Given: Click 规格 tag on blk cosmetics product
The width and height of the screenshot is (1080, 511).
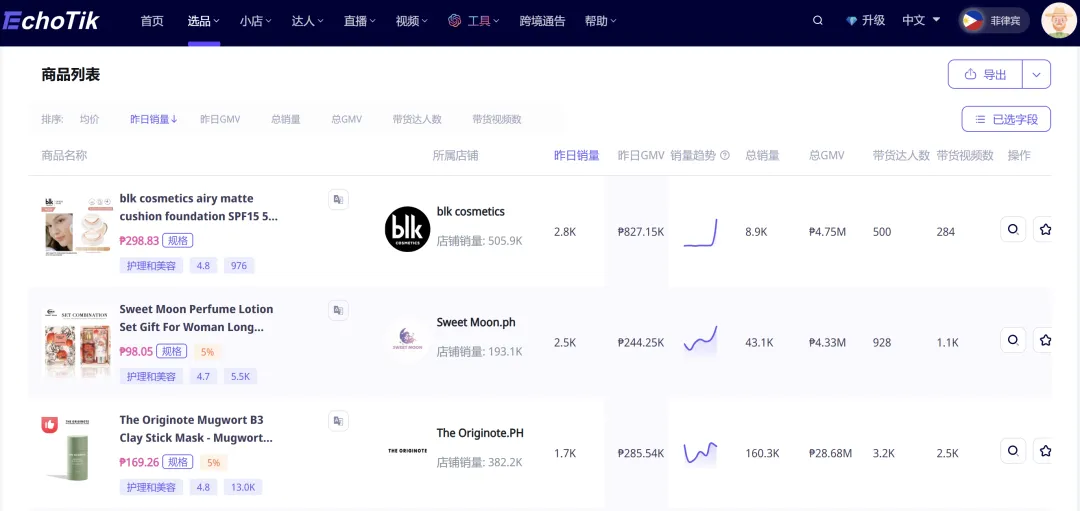Looking at the screenshot, I should tap(178, 240).
